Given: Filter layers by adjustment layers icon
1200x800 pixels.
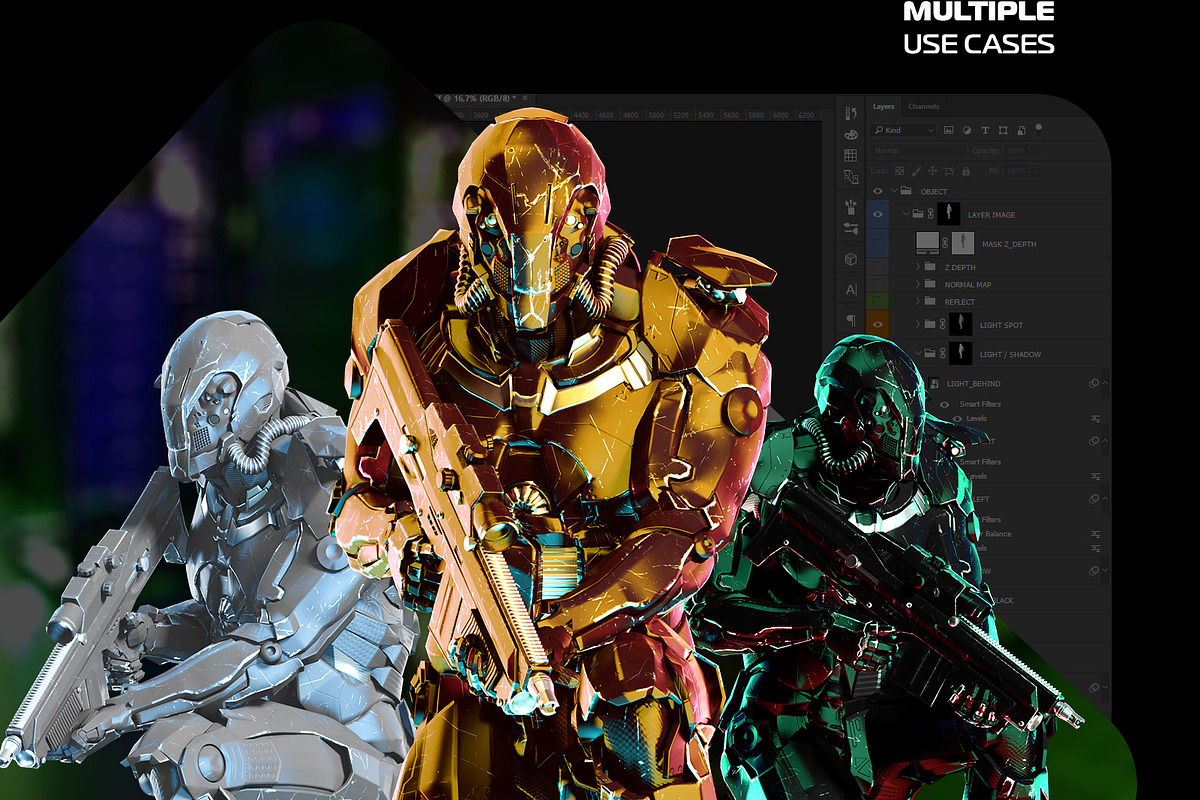Looking at the screenshot, I should [967, 130].
